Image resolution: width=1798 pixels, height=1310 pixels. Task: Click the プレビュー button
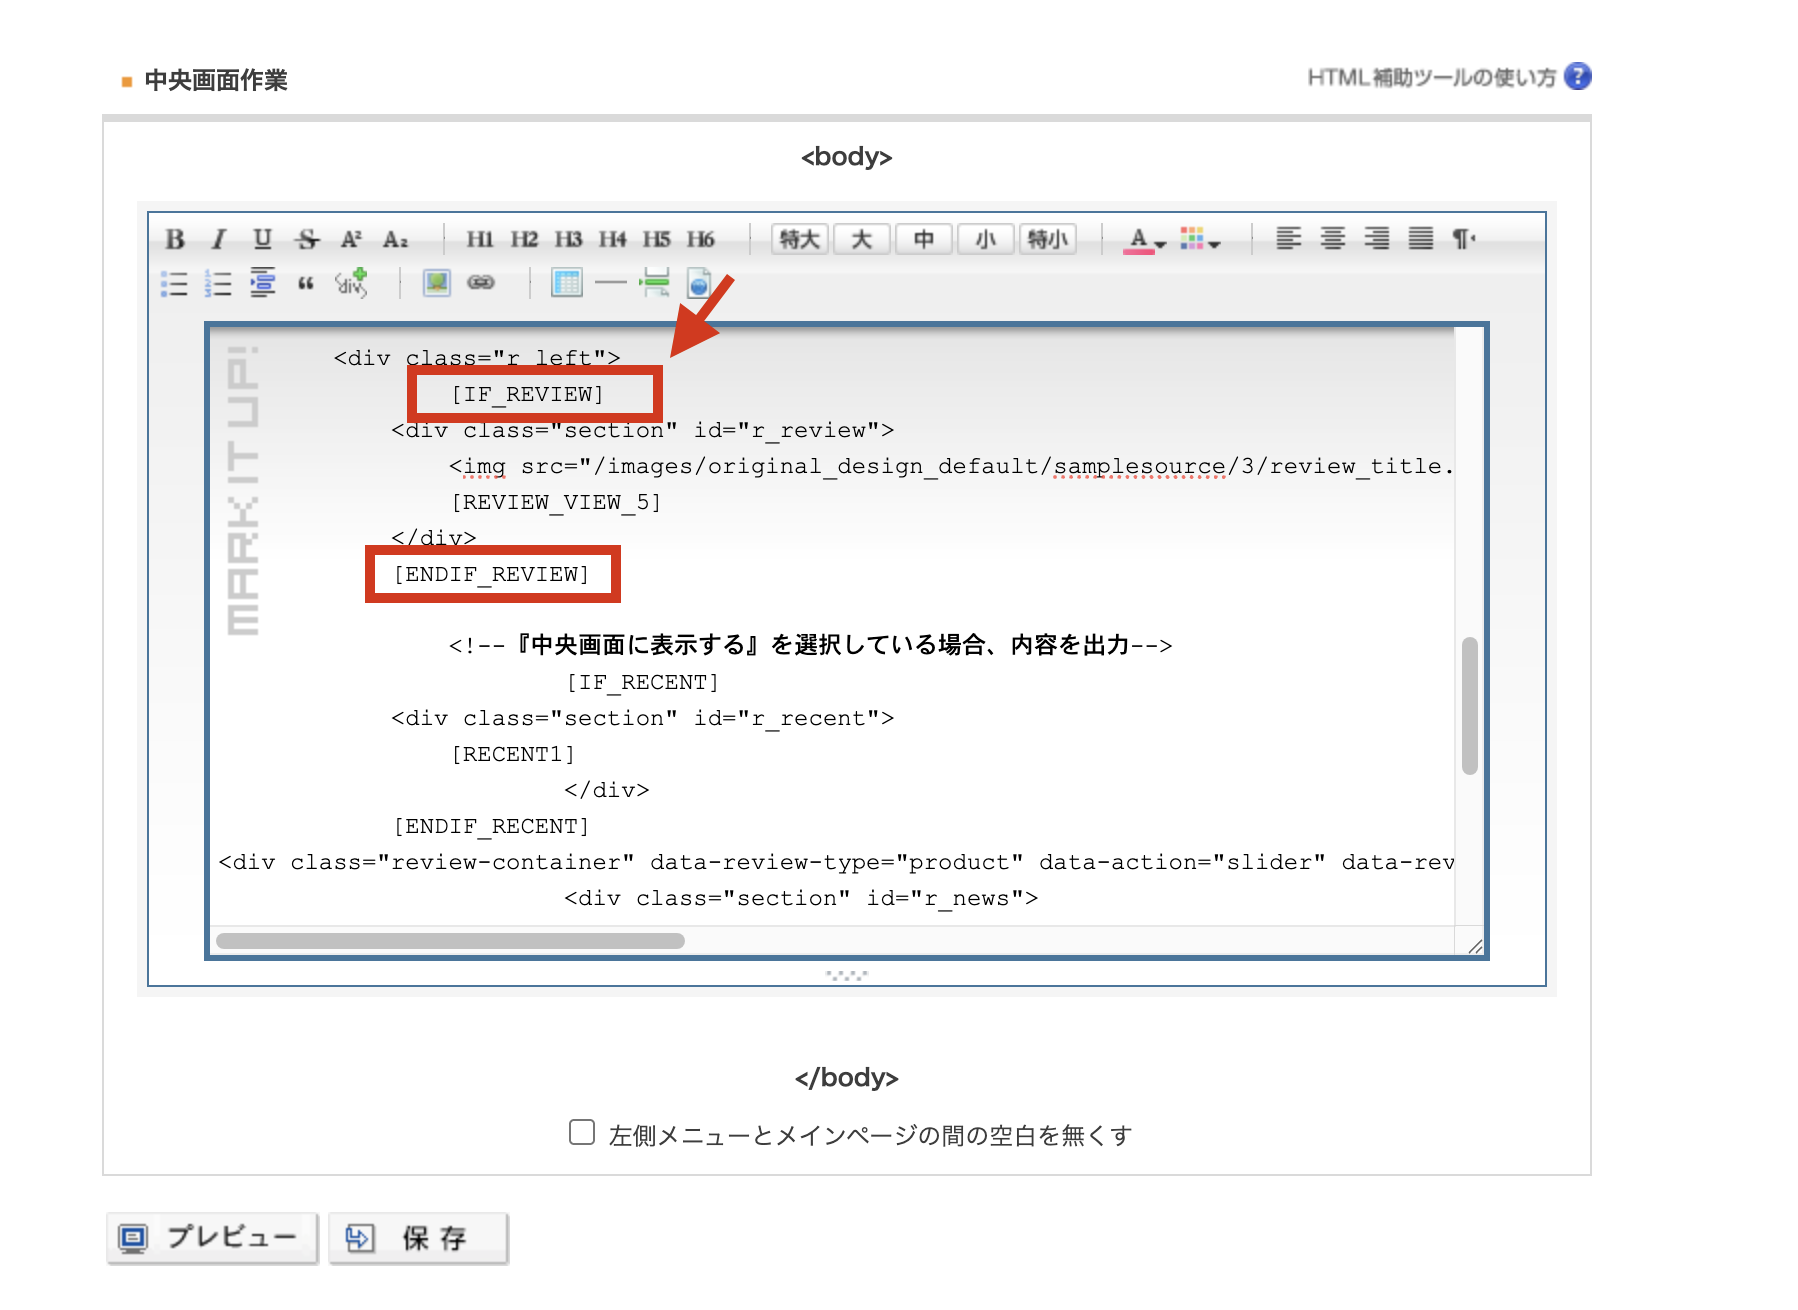(x=212, y=1238)
